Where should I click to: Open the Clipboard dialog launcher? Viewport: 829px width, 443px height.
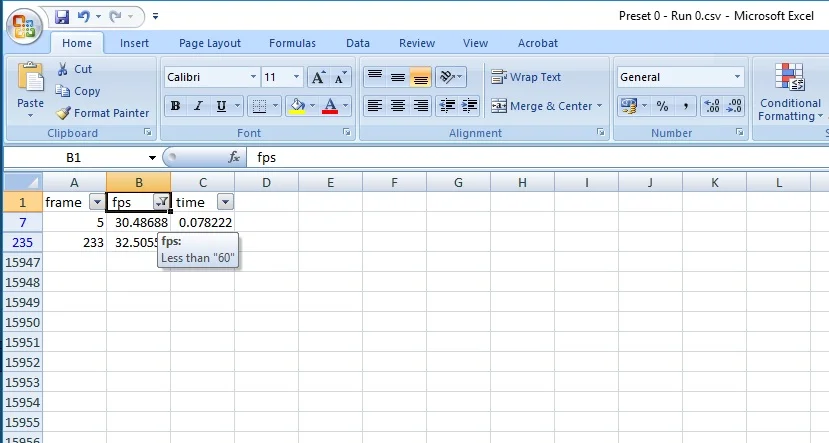[148, 133]
